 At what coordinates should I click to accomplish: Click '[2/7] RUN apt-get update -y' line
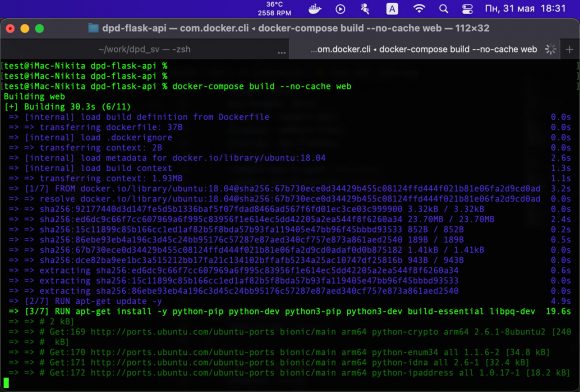(x=85, y=301)
